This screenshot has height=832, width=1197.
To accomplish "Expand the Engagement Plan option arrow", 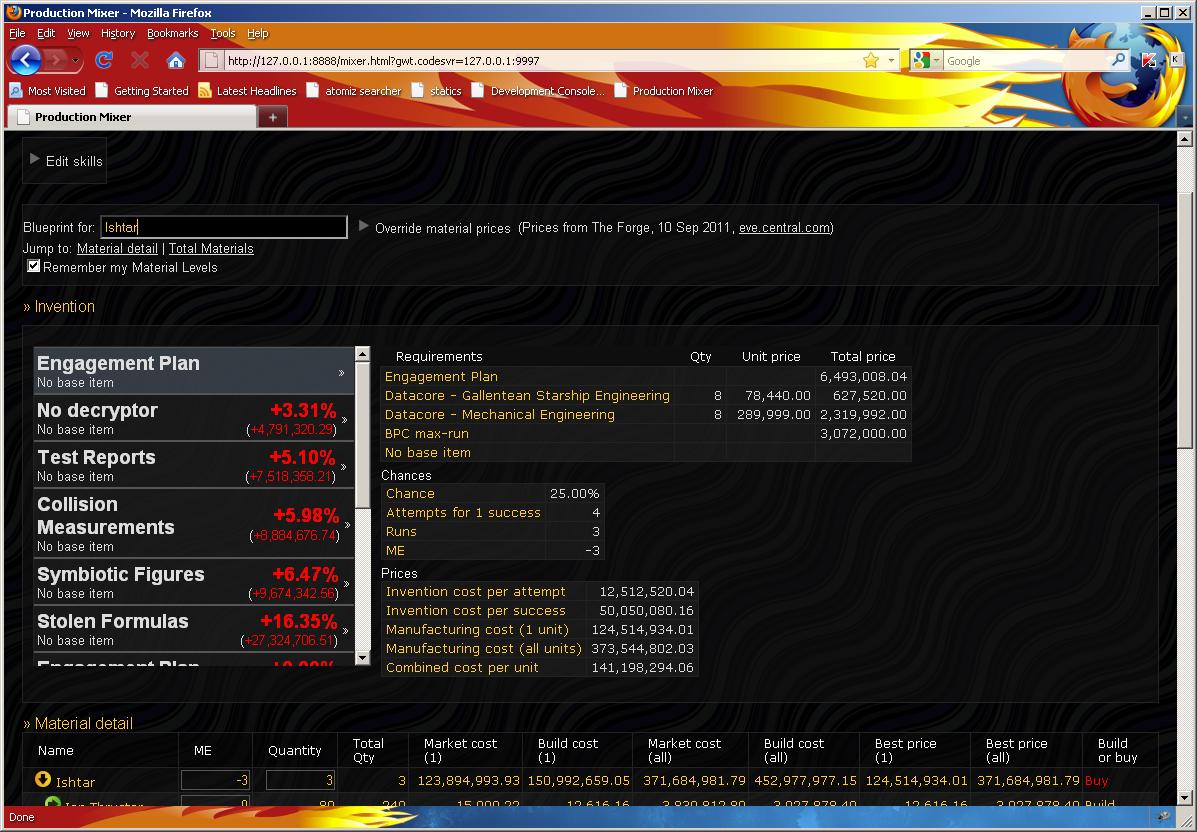I will [341, 373].
